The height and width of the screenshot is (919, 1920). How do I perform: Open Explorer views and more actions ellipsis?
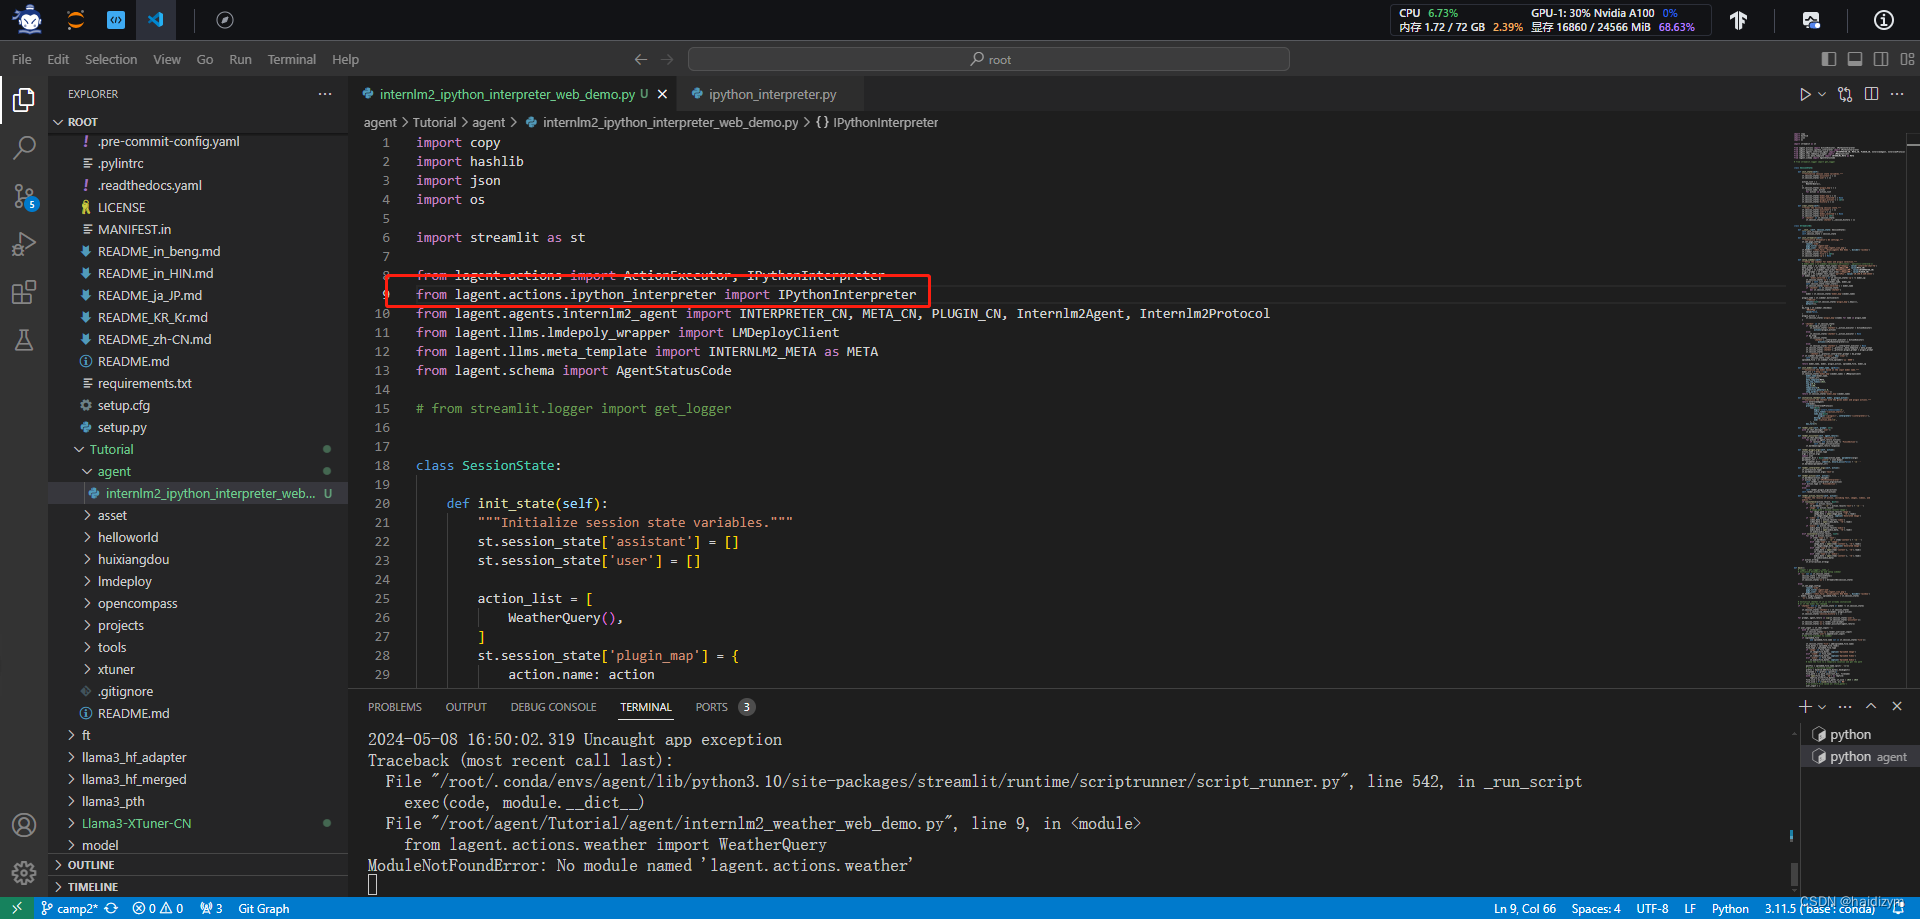325,94
